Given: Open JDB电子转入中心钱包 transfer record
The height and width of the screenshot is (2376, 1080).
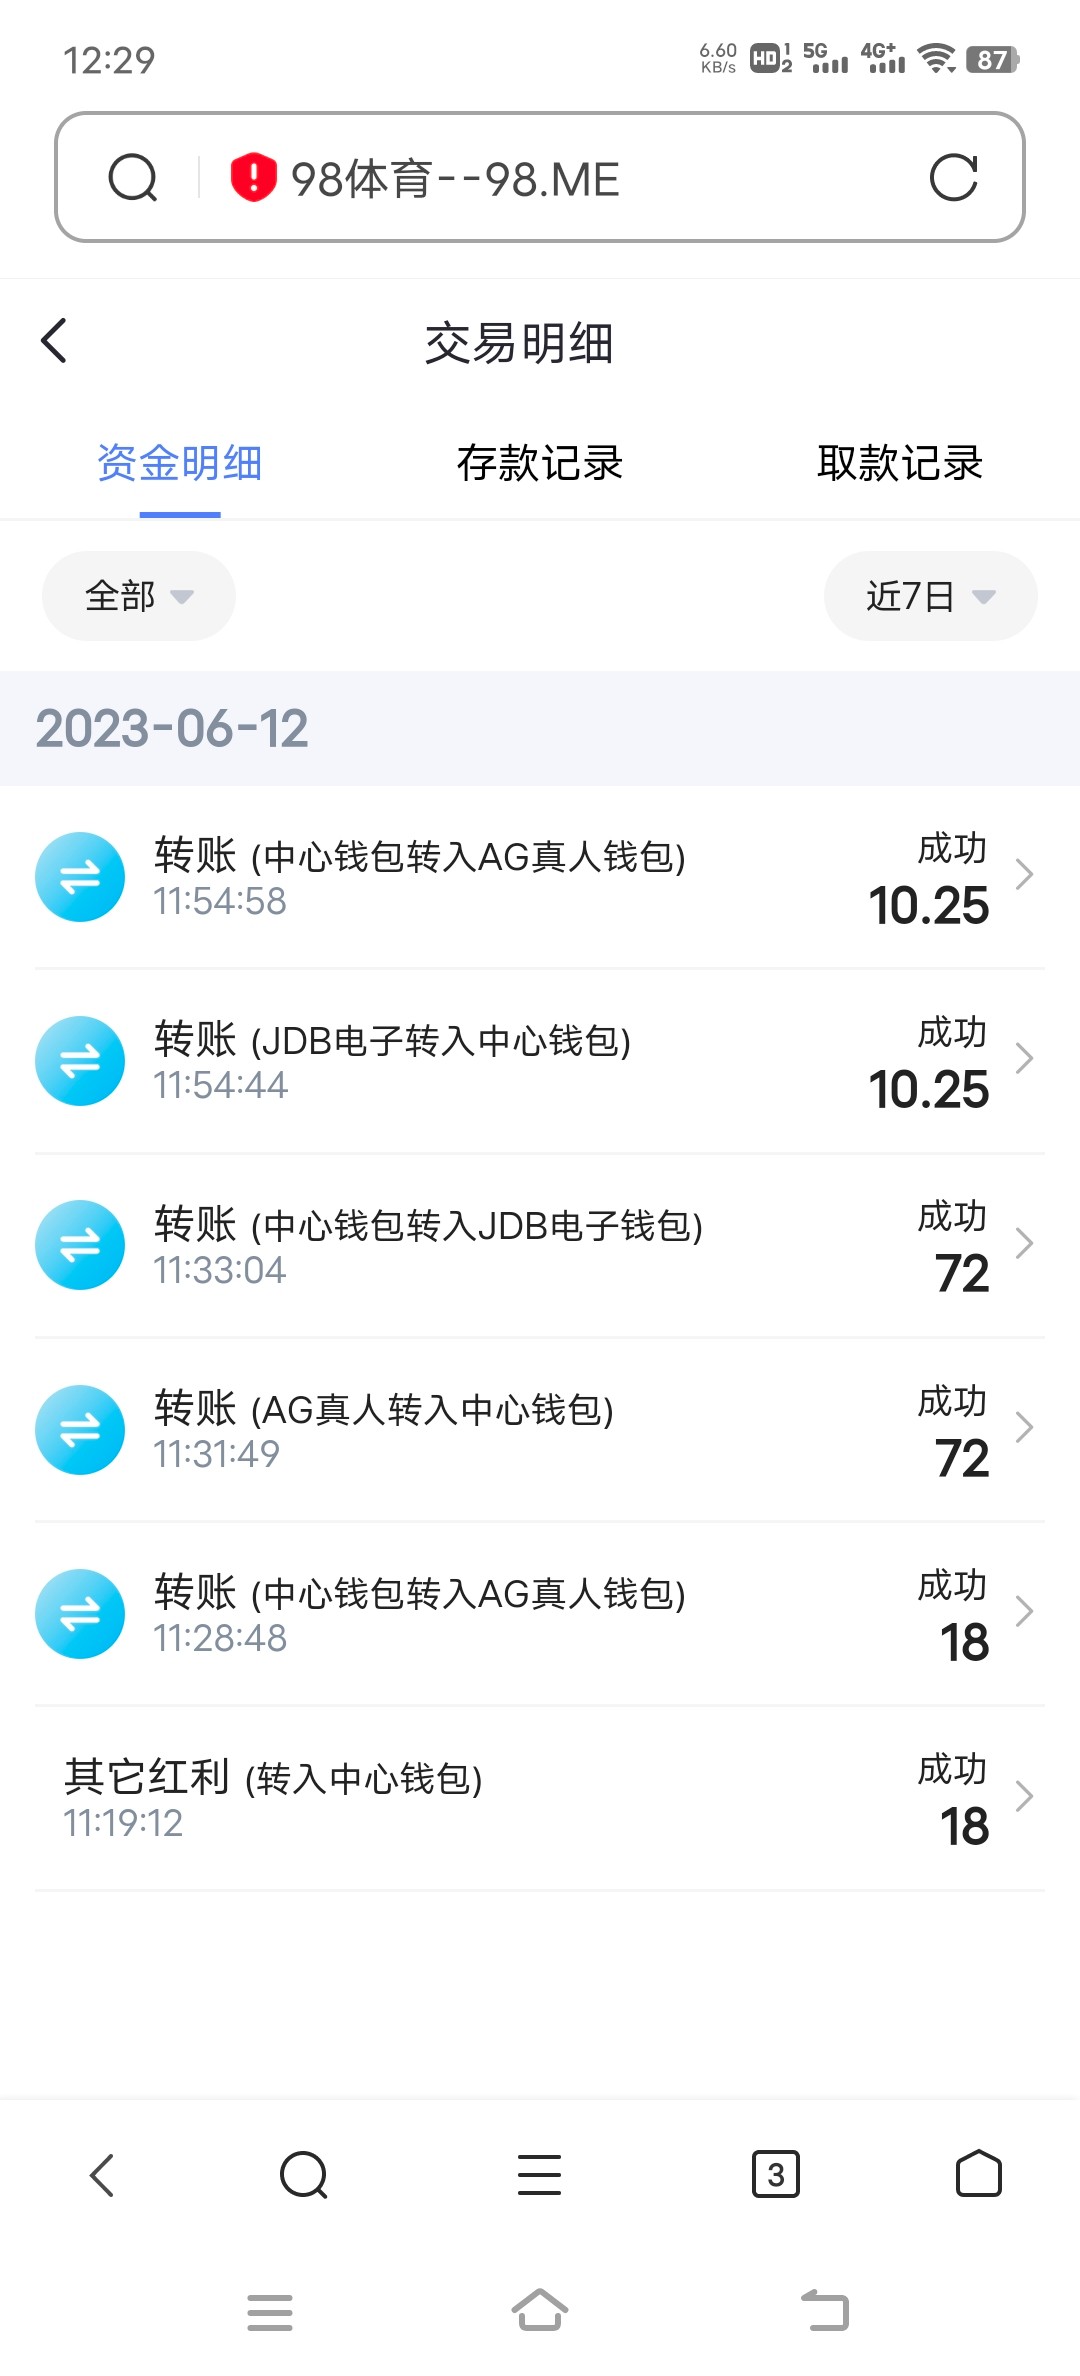Looking at the screenshot, I should click(x=500, y=1060).
